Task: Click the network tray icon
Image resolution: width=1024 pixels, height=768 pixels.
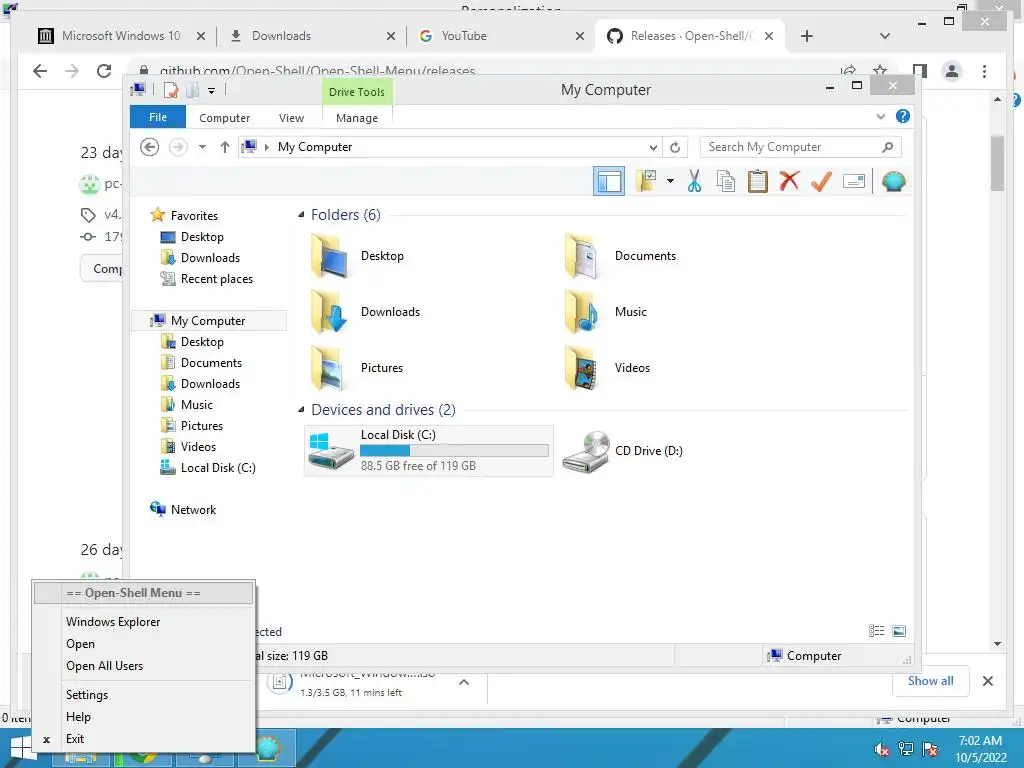Action: (906, 749)
